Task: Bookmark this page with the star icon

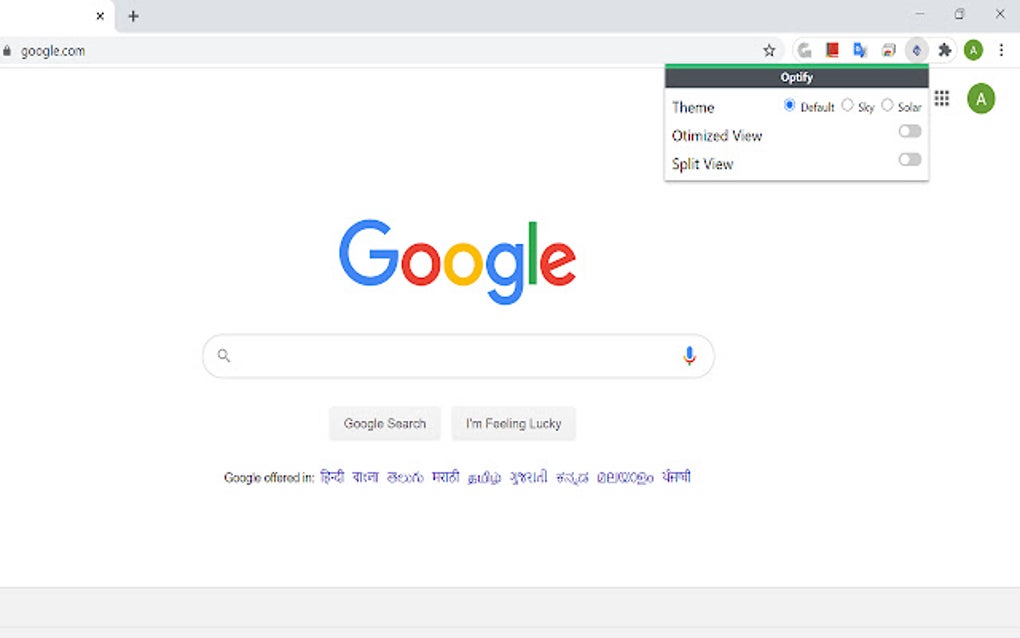Action: (x=769, y=49)
